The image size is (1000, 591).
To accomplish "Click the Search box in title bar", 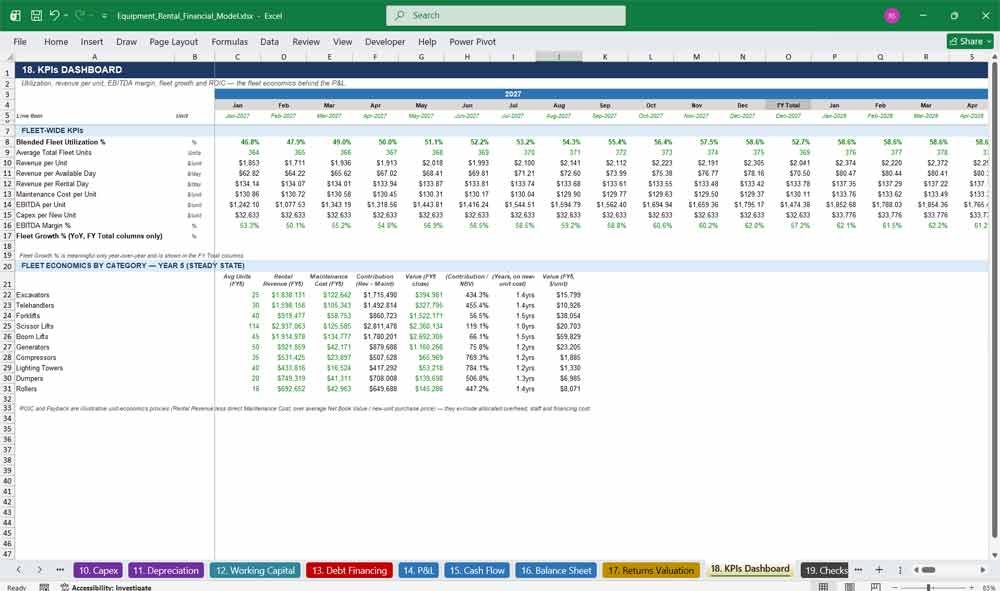I will (506, 15).
